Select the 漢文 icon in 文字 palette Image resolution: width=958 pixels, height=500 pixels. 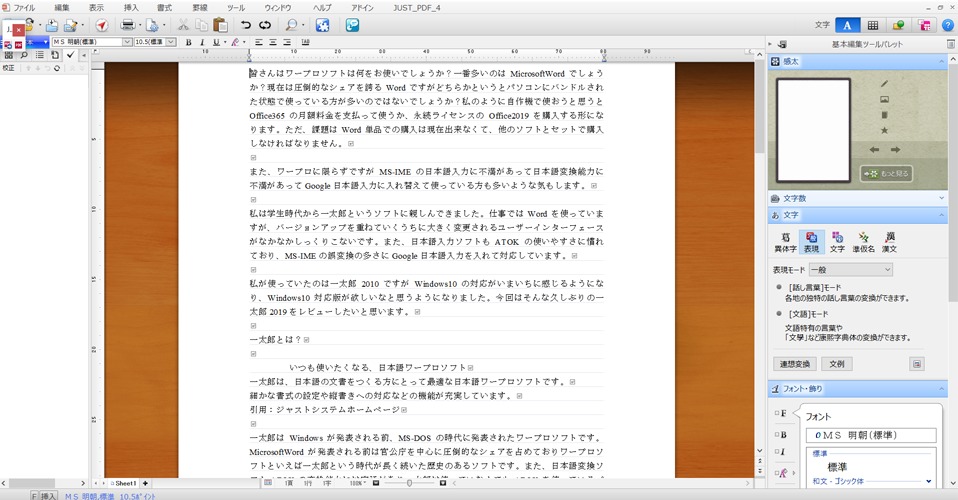click(890, 242)
